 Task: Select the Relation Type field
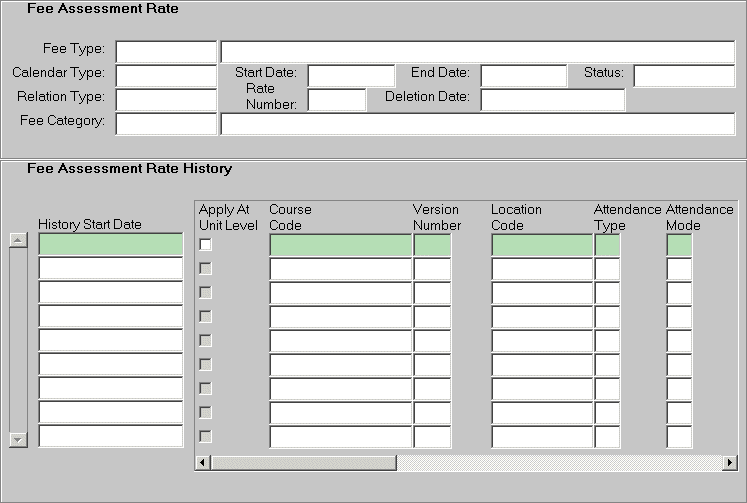tap(166, 100)
